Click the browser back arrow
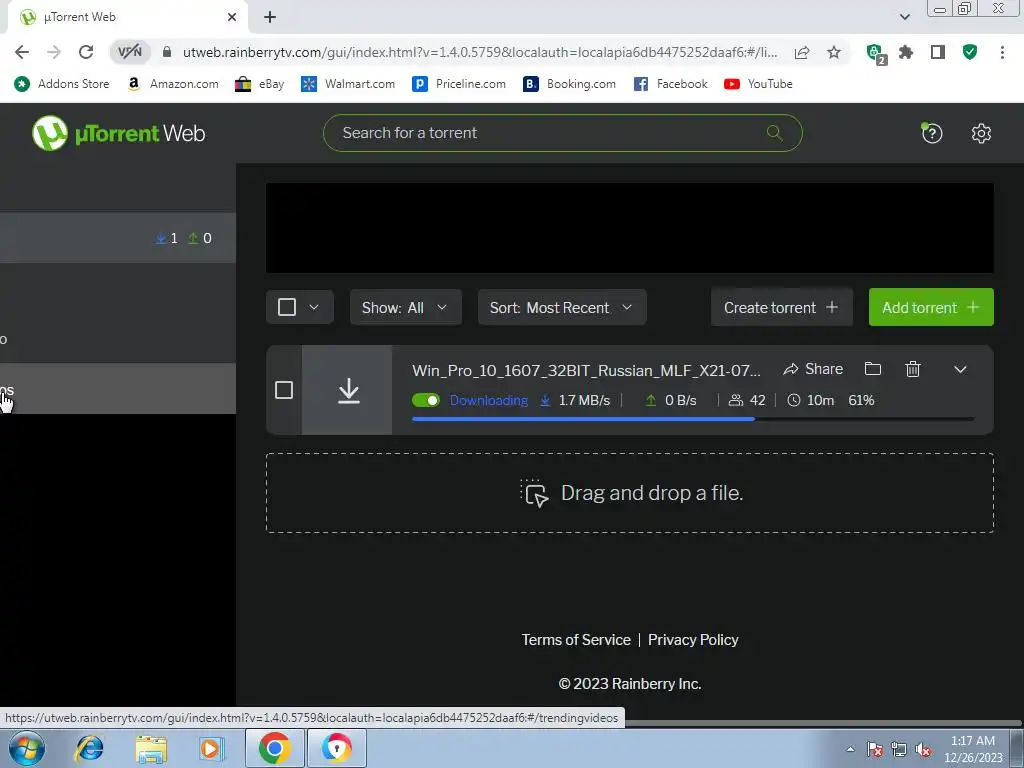Screen dimensions: 1024x768 click(22, 52)
